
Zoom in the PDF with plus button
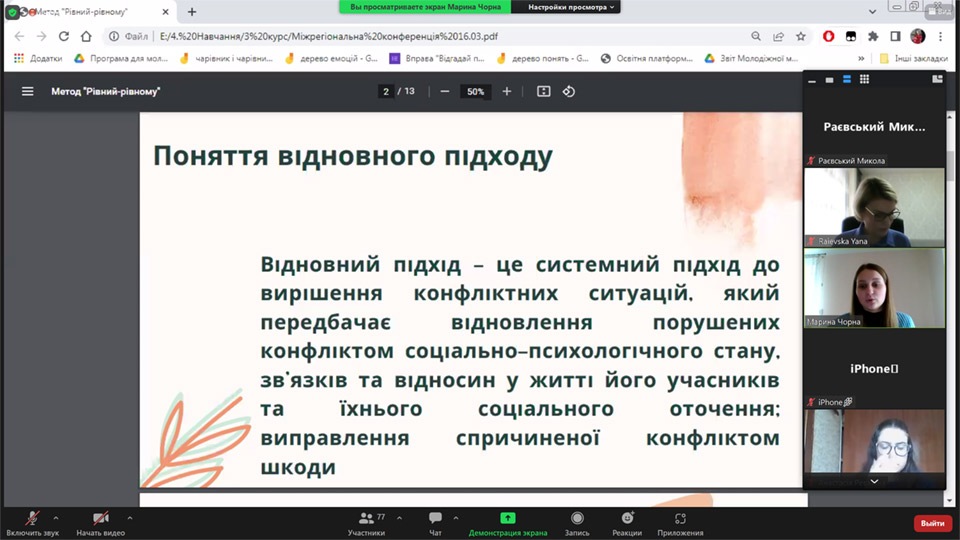click(x=507, y=91)
